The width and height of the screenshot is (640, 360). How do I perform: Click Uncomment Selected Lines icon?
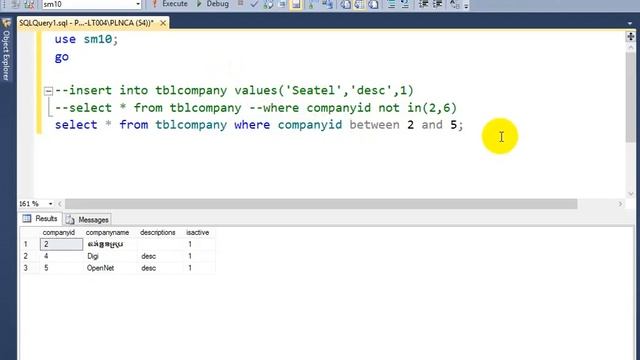(x=405, y=4)
